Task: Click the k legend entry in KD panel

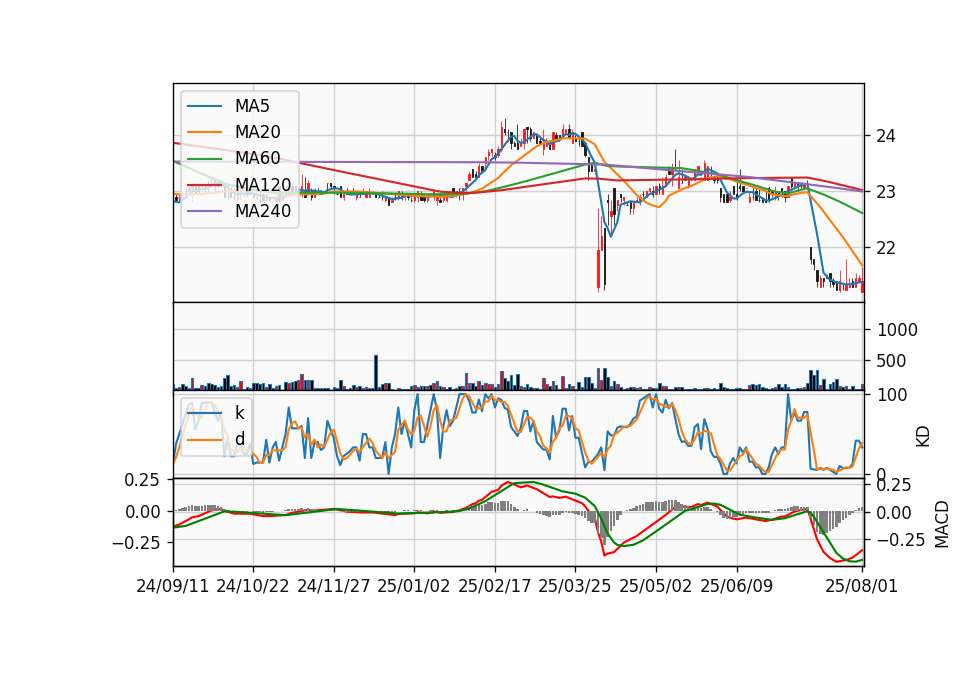Action: tap(240, 413)
